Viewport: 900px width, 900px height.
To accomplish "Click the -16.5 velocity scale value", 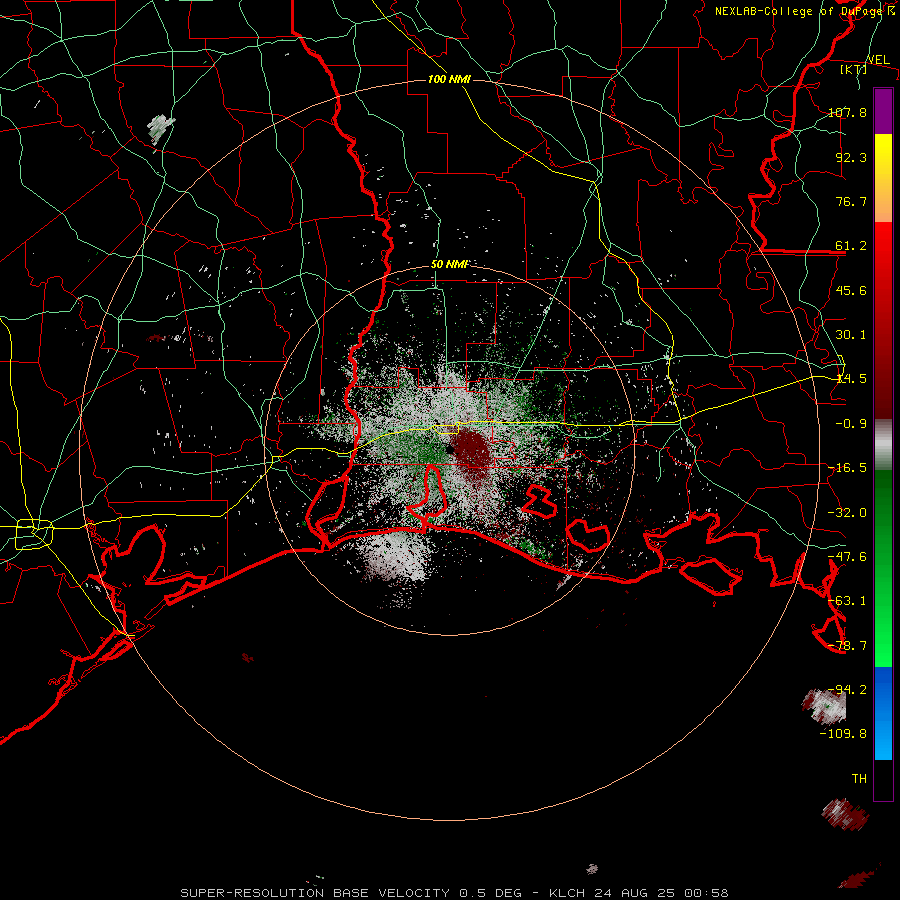I will pos(847,468).
